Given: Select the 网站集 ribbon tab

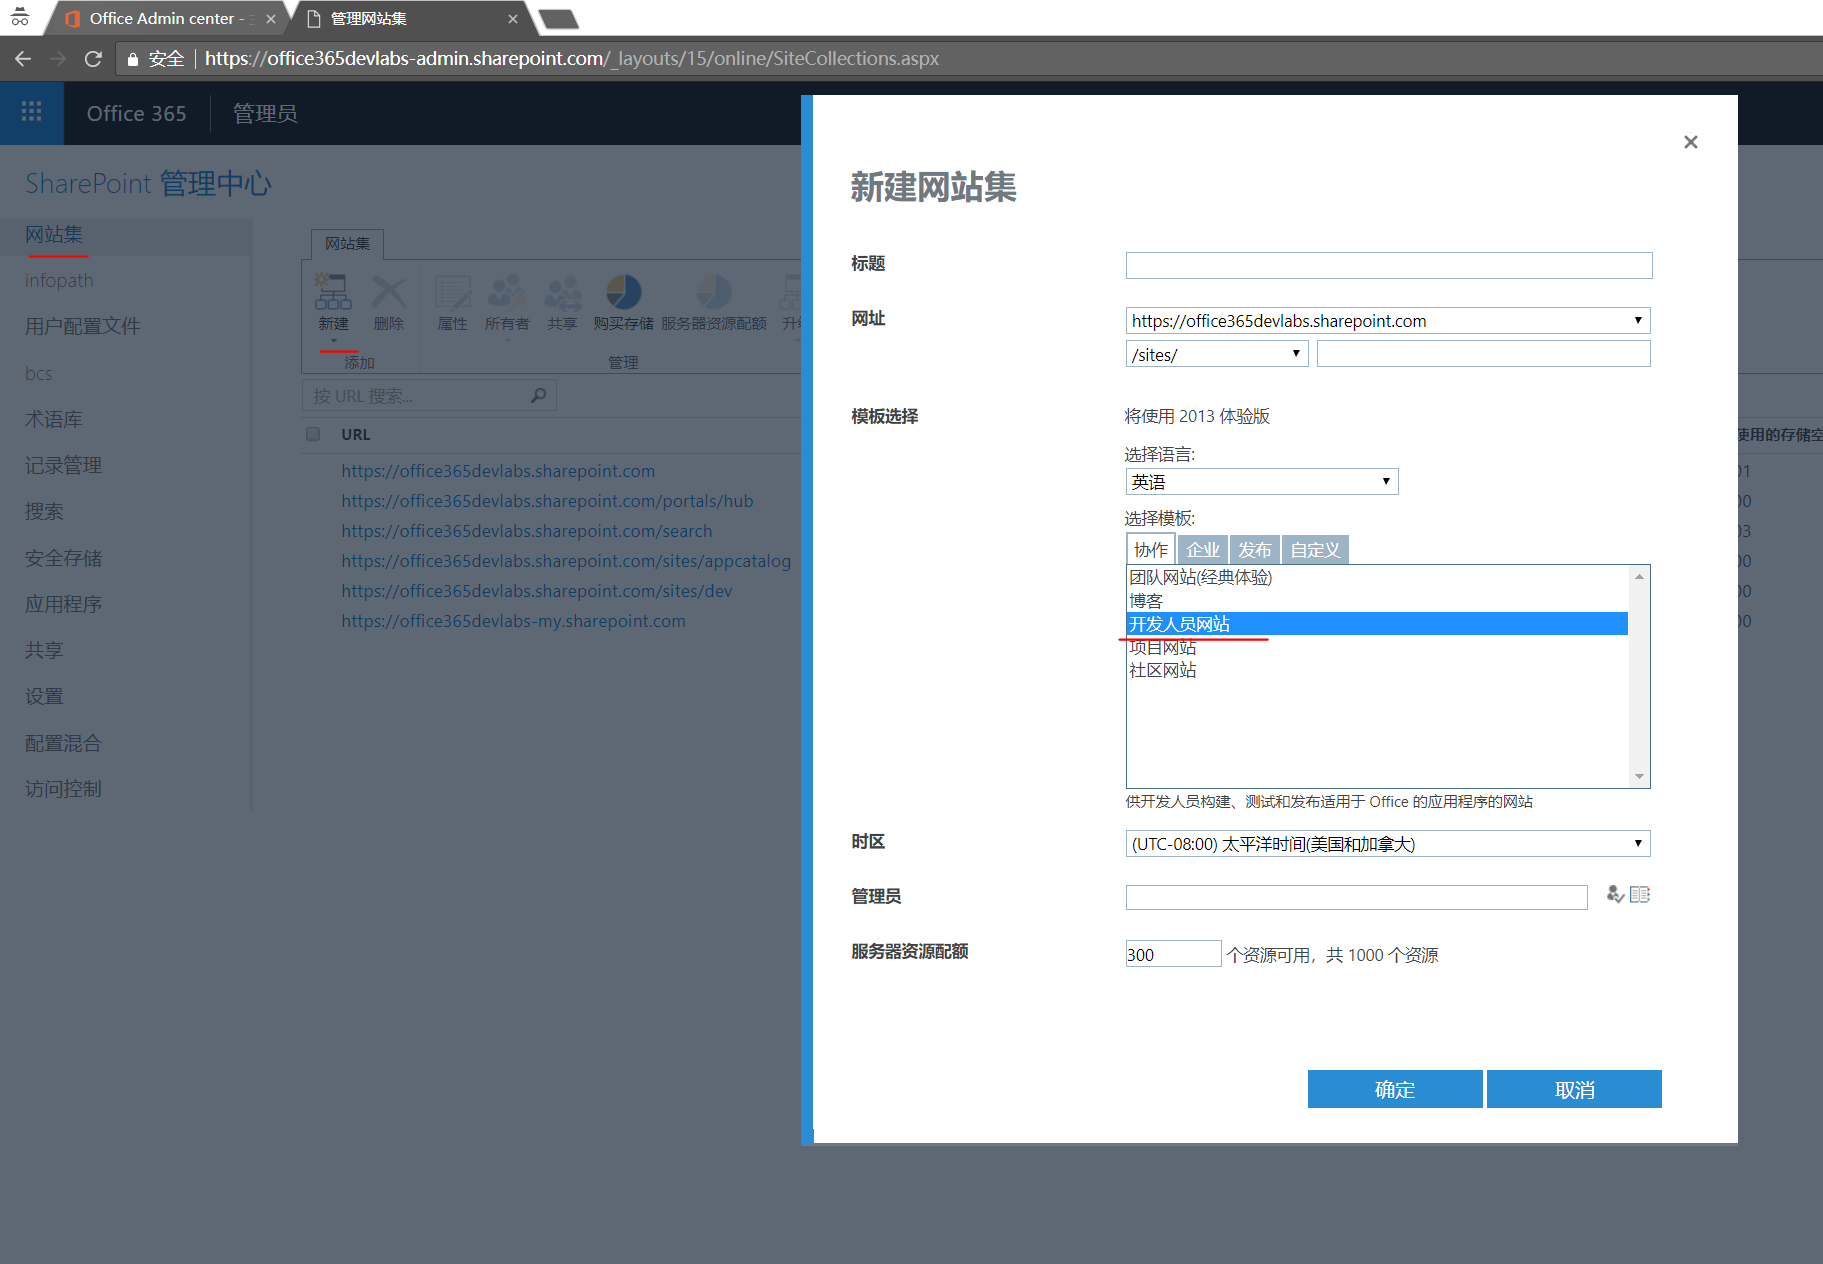Looking at the screenshot, I should point(346,243).
